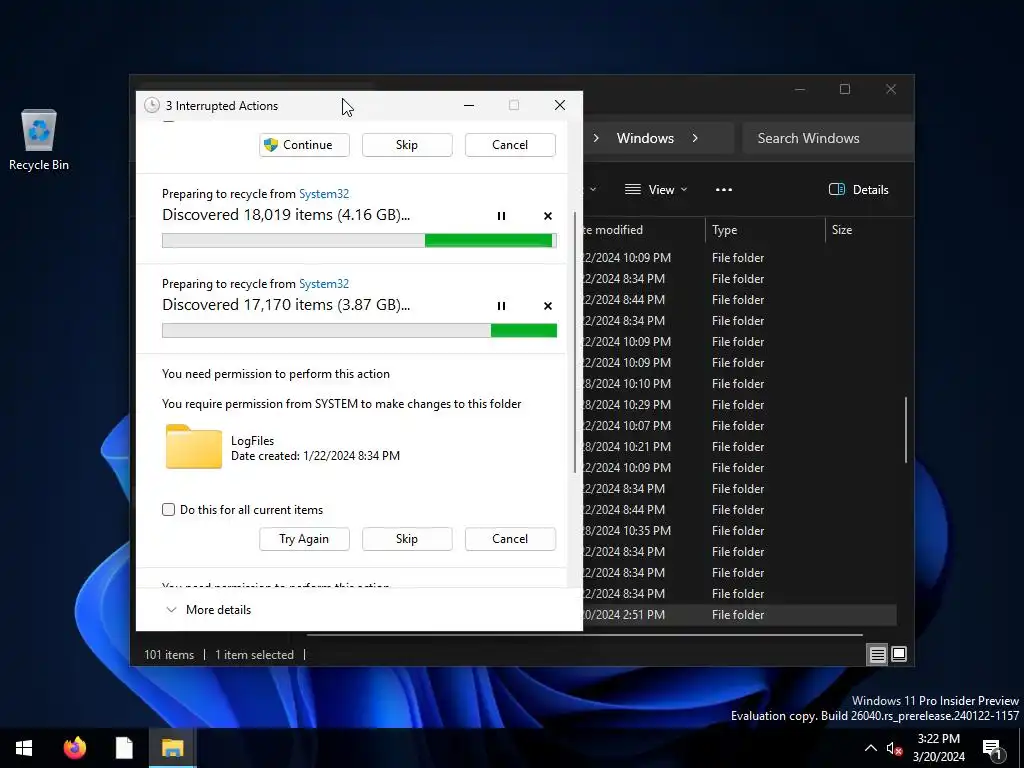This screenshot has height=768, width=1024.
Task: Click the 17,170 items progress bar
Action: click(359, 331)
